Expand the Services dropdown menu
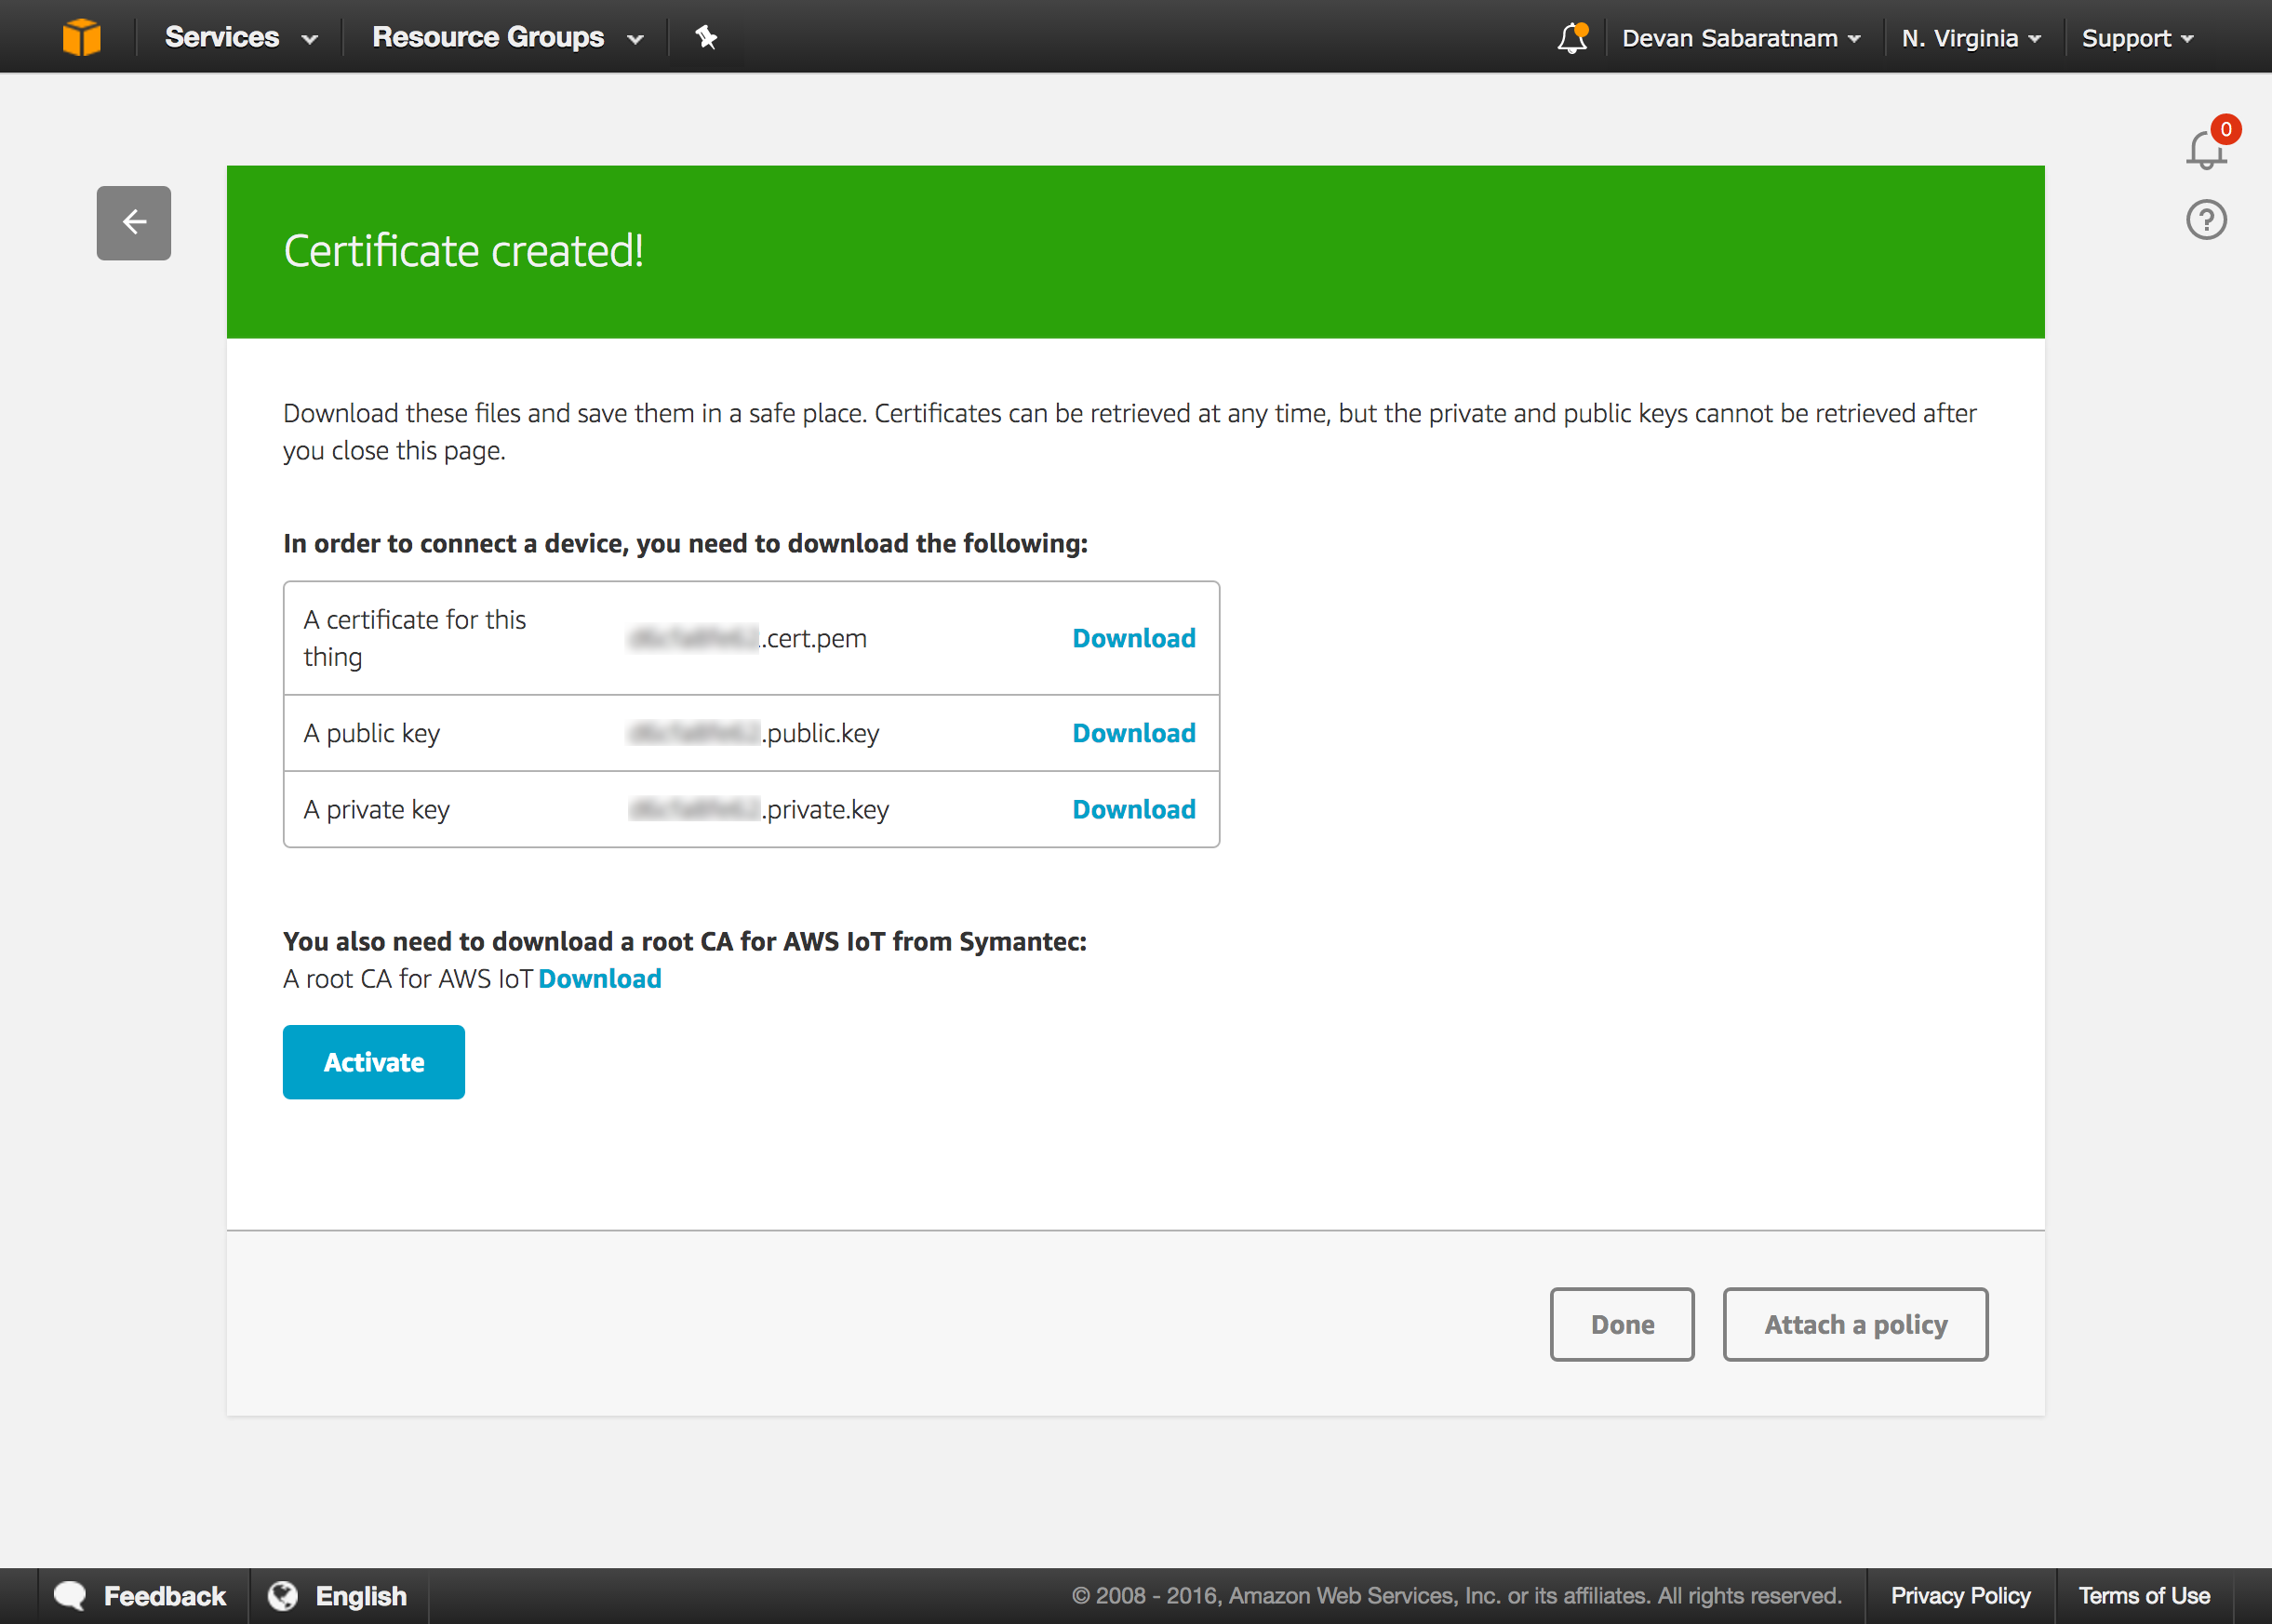 [241, 37]
